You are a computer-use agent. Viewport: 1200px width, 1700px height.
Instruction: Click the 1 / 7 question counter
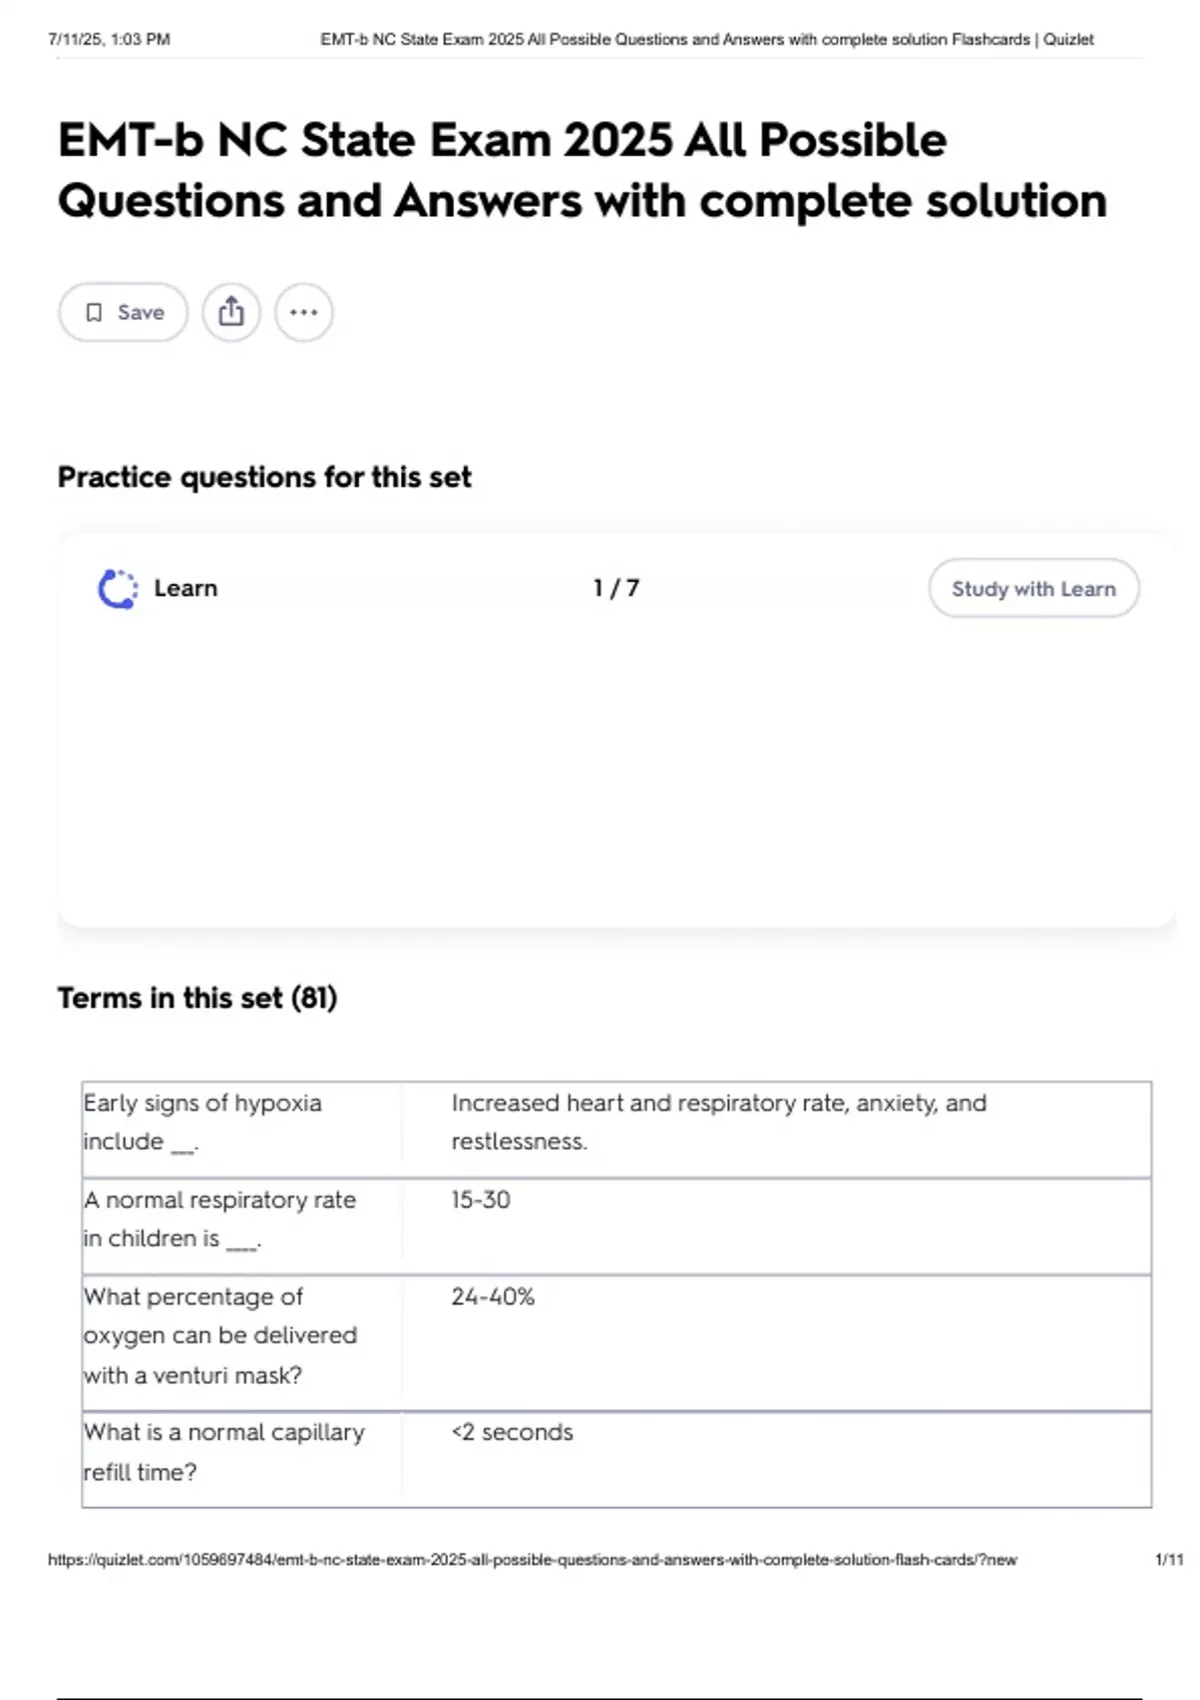[616, 588]
